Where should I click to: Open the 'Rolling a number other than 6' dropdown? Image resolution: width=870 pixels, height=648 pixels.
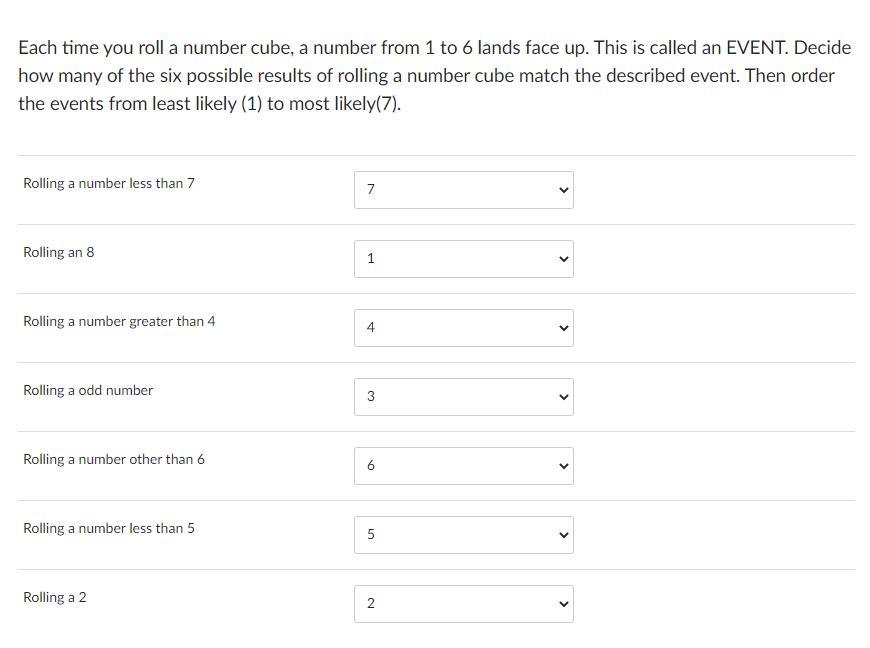[x=463, y=466]
